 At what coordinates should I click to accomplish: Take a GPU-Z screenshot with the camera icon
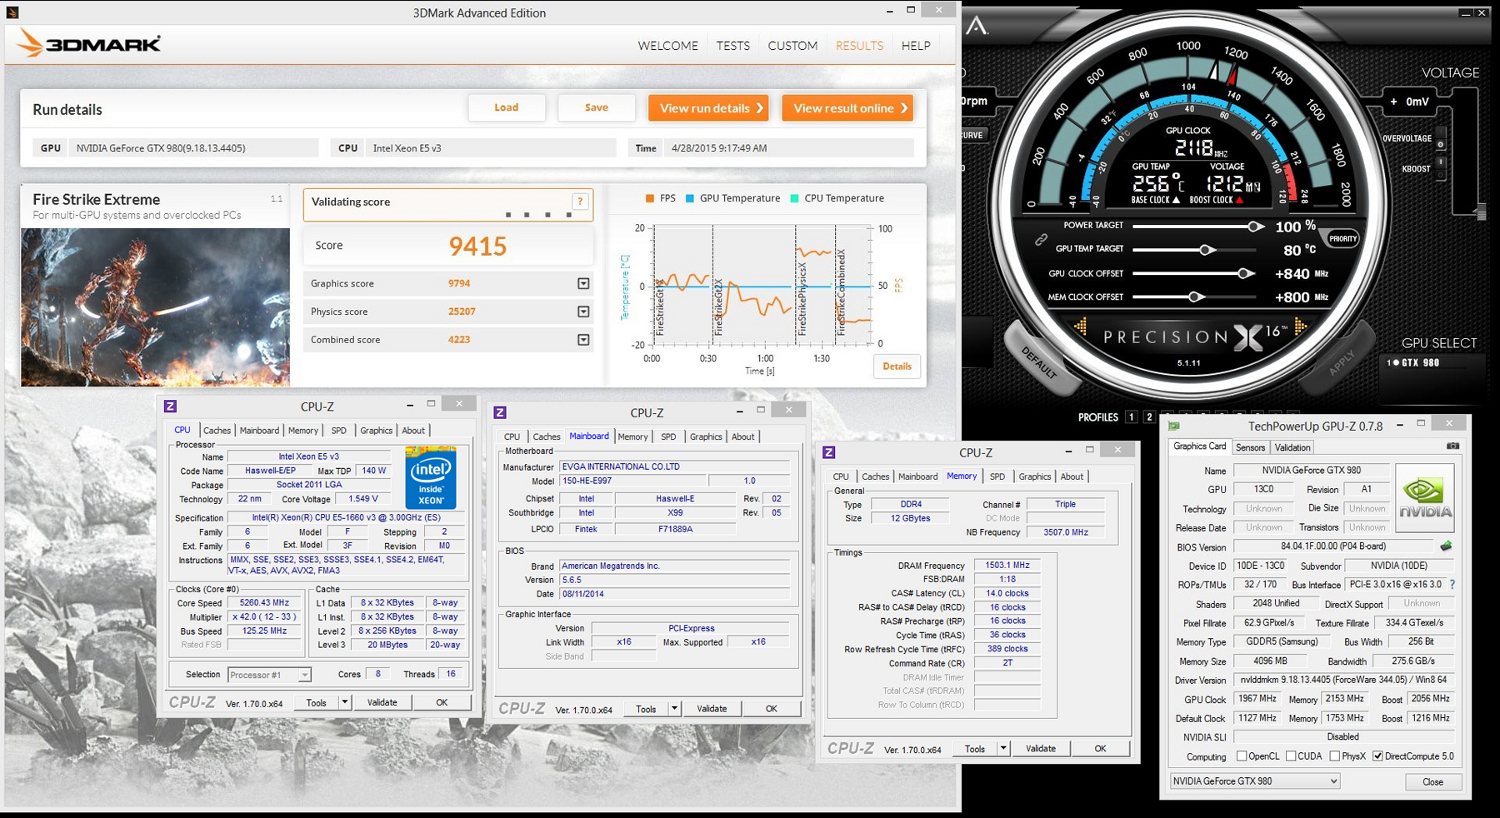(1452, 446)
